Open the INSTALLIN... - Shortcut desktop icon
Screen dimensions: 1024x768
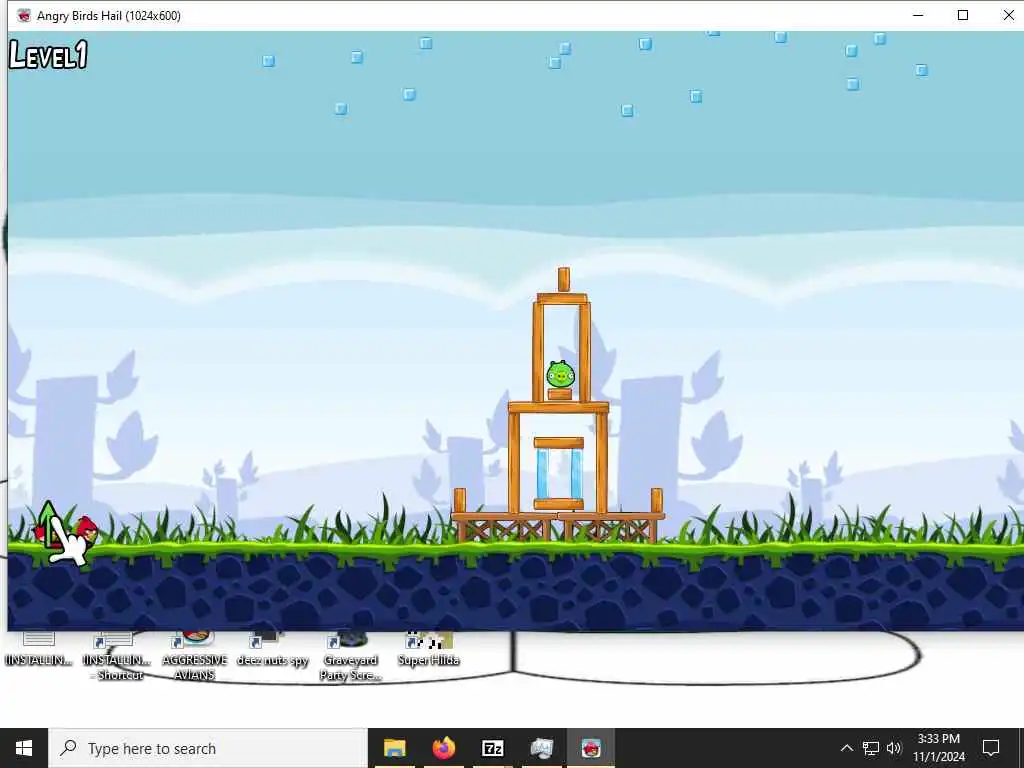(116, 655)
